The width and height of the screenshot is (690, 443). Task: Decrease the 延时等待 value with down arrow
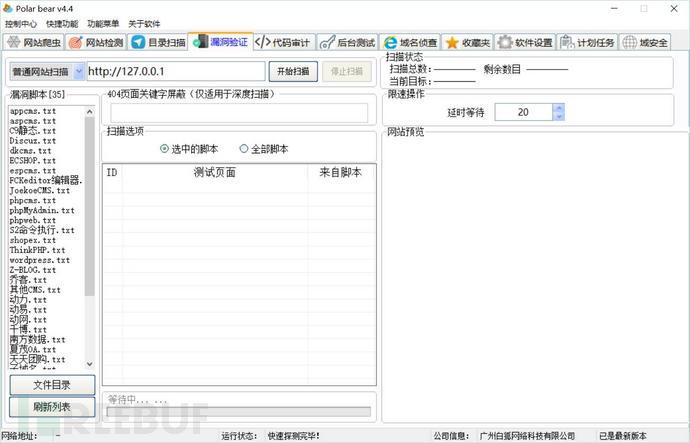point(559,116)
